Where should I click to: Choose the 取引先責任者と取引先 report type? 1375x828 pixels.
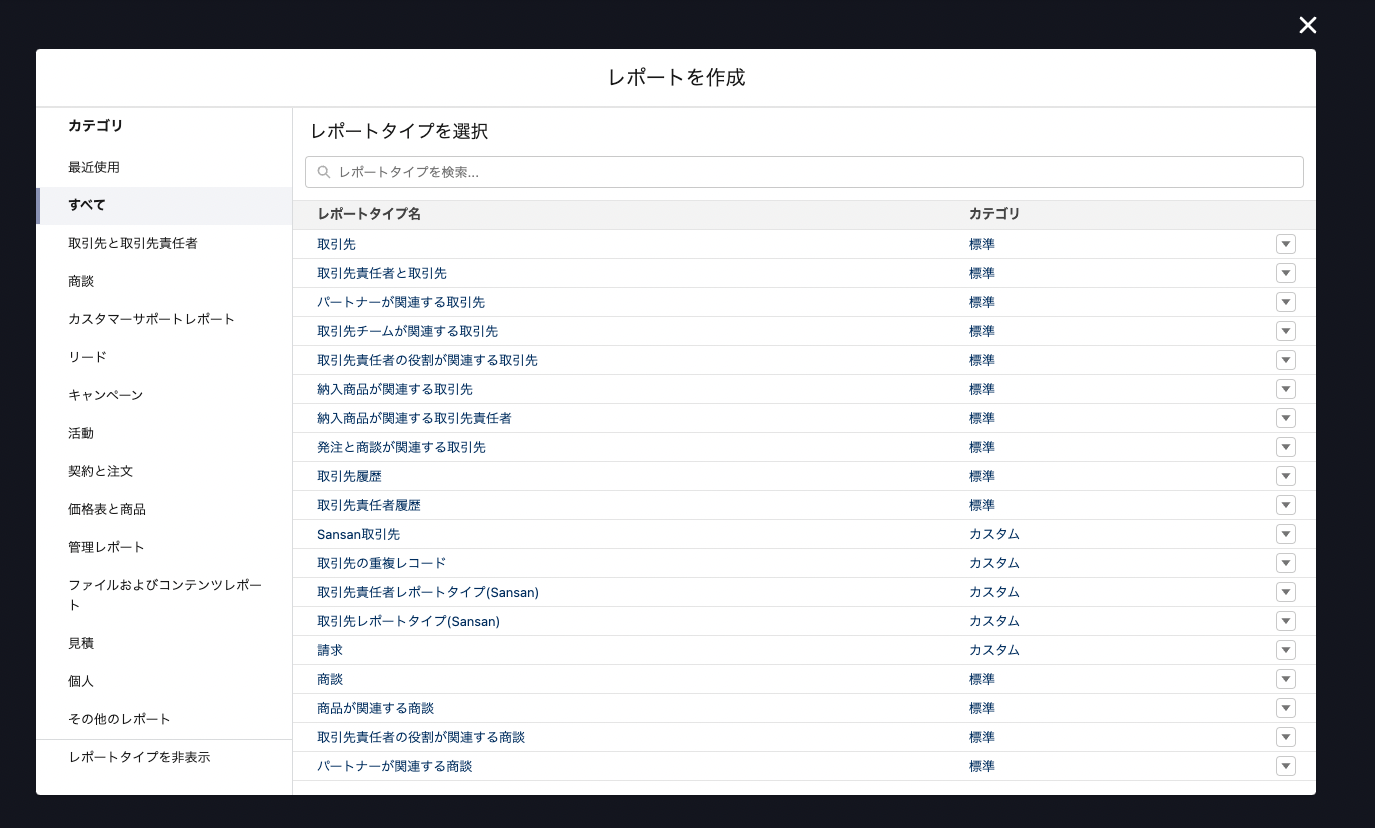tap(382, 273)
